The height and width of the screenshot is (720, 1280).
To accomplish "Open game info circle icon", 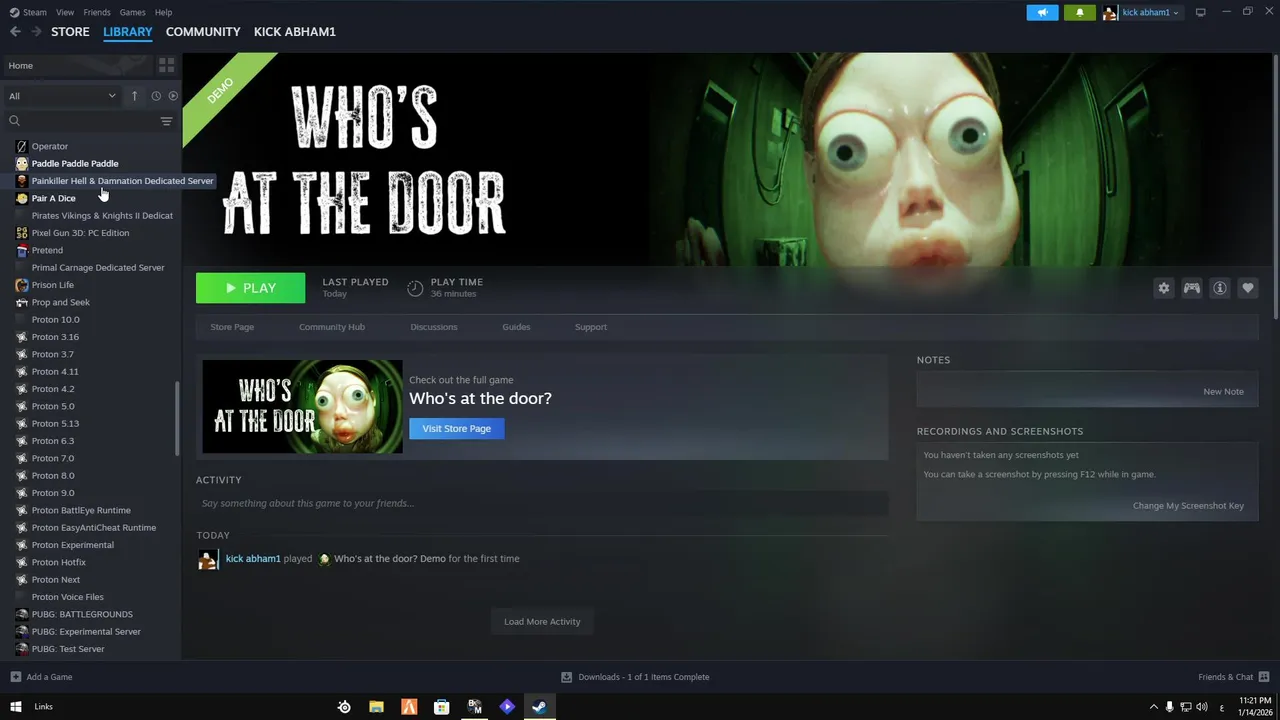I will 1220,288.
